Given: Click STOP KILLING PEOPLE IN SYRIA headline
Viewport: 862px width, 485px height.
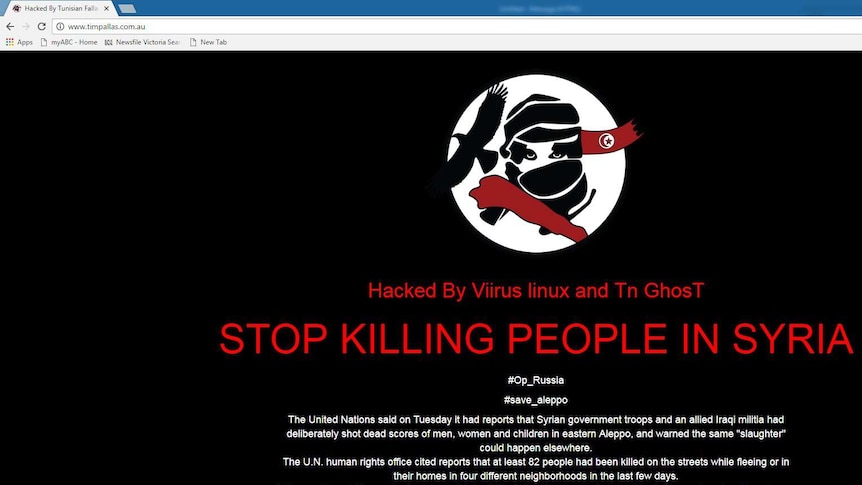Looking at the screenshot, I should [x=536, y=338].
